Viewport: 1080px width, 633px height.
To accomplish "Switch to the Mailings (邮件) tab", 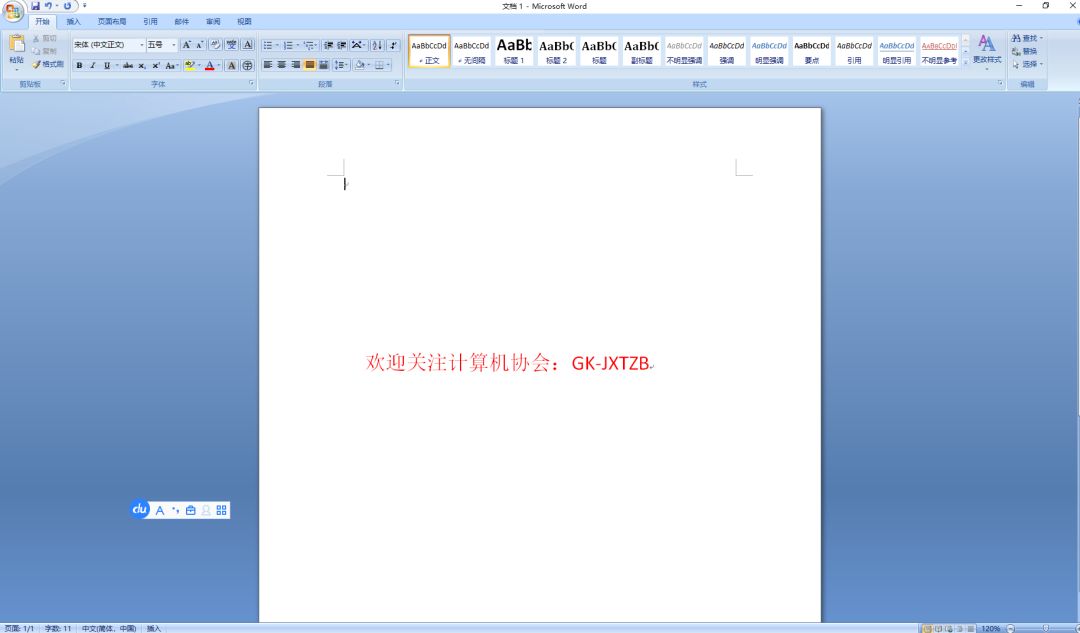I will click(182, 22).
